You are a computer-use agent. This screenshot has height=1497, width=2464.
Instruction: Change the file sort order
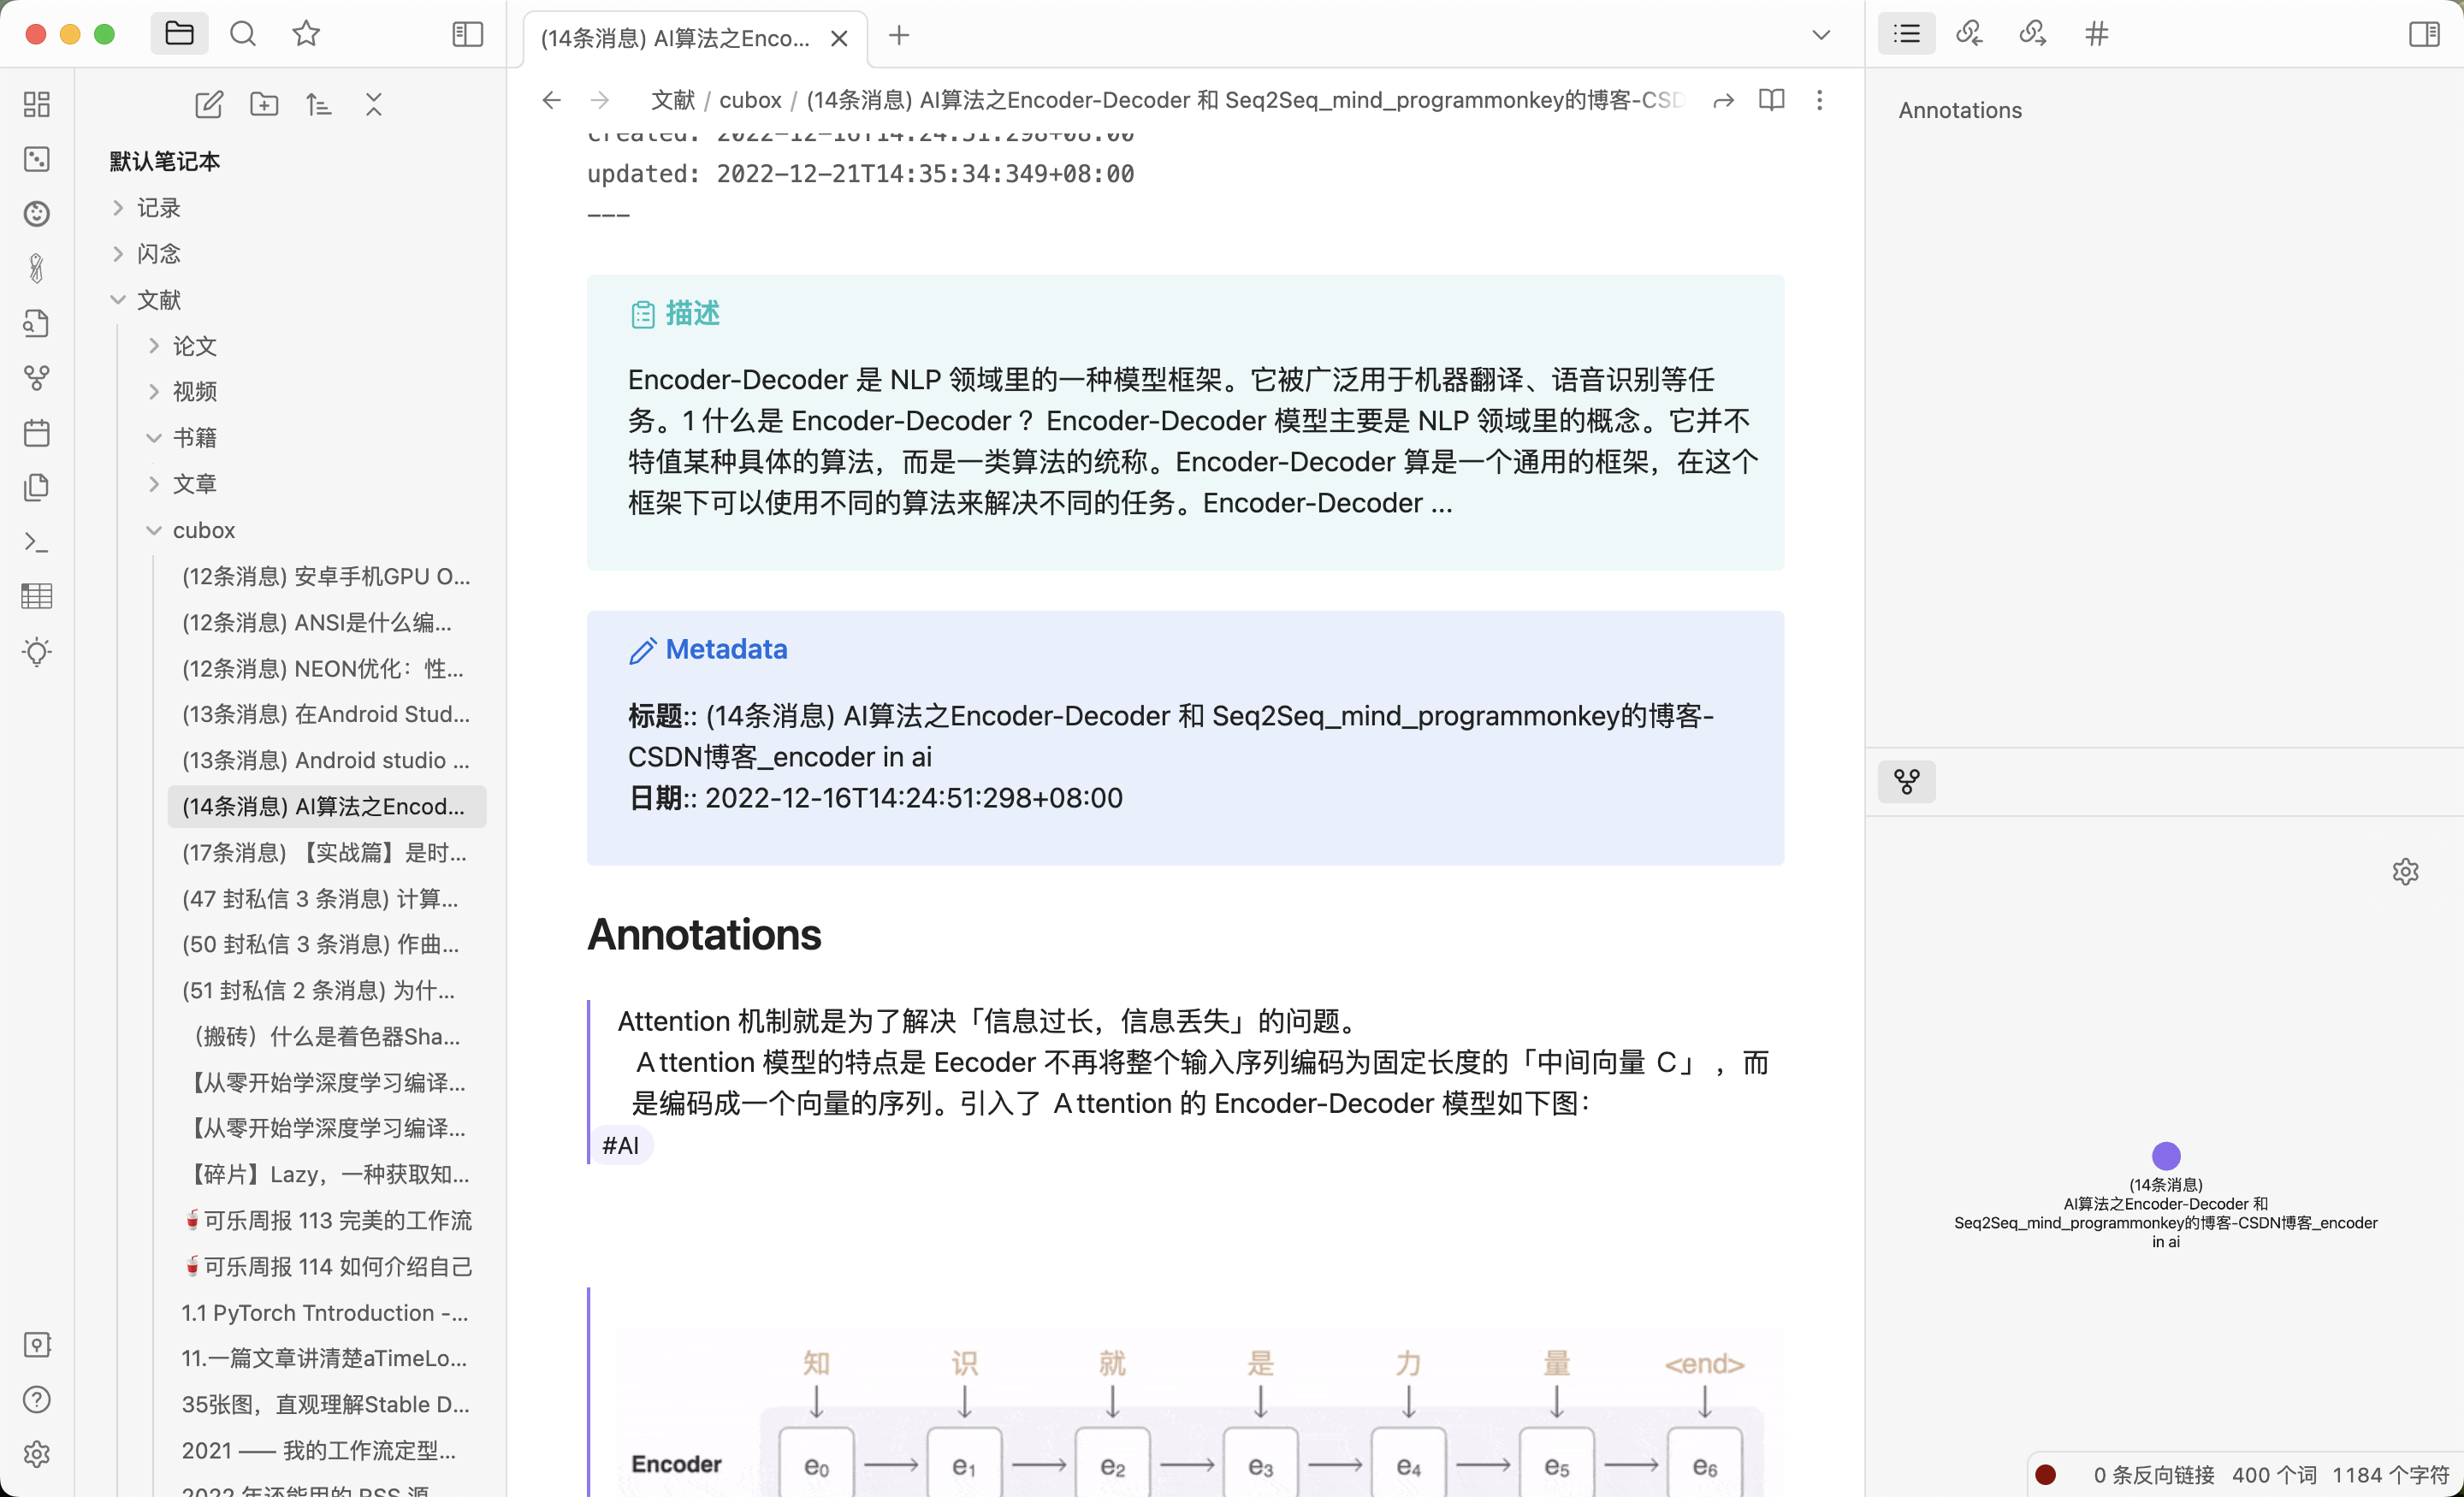point(319,104)
